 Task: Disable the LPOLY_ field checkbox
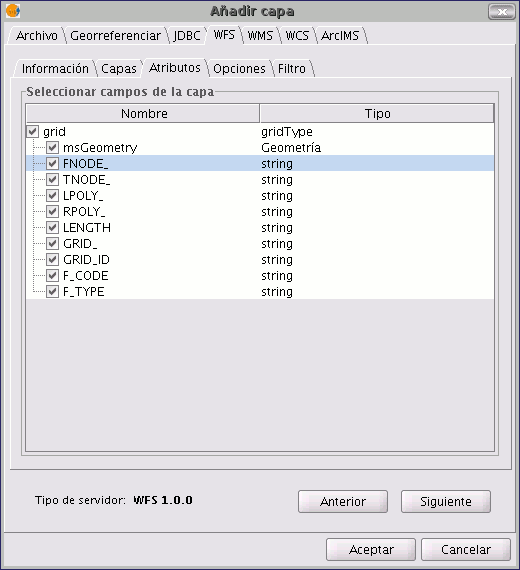coord(52,195)
